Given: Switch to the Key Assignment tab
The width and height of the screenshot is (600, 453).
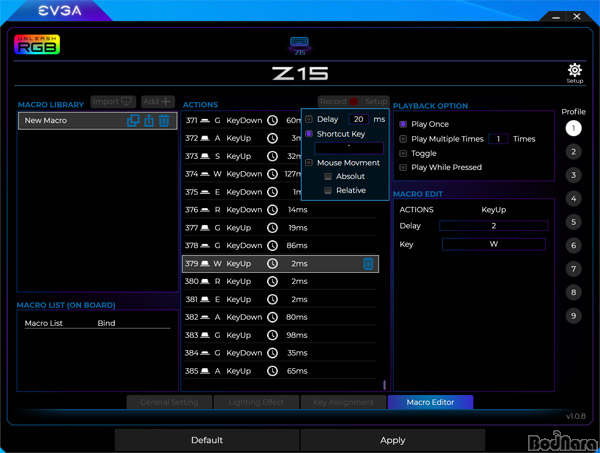Looking at the screenshot, I should [x=343, y=402].
